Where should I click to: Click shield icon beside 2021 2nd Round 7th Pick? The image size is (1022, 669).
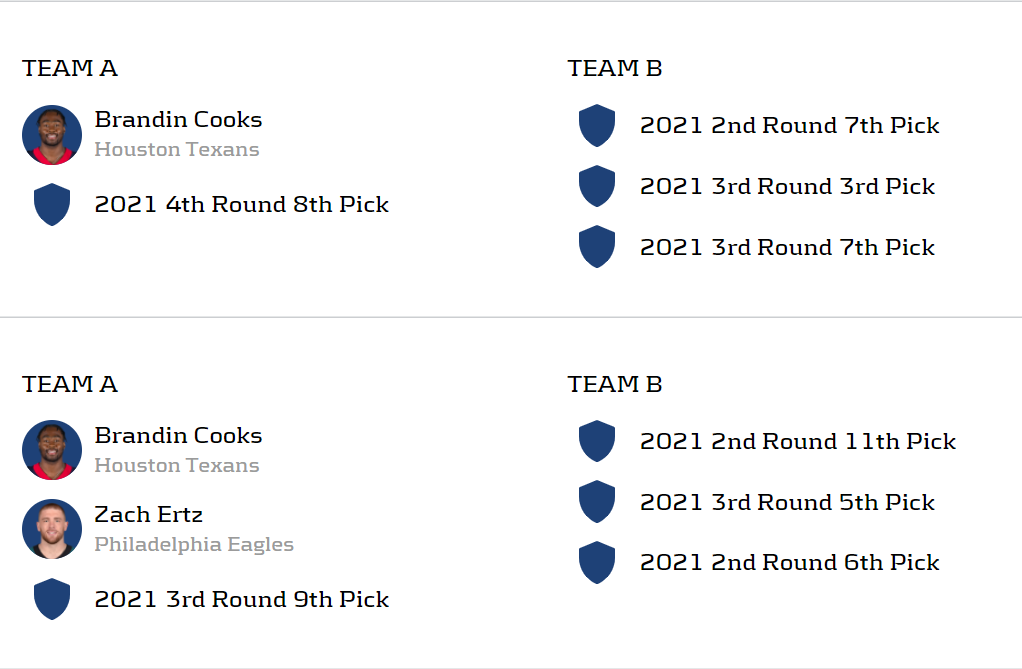pos(597,126)
